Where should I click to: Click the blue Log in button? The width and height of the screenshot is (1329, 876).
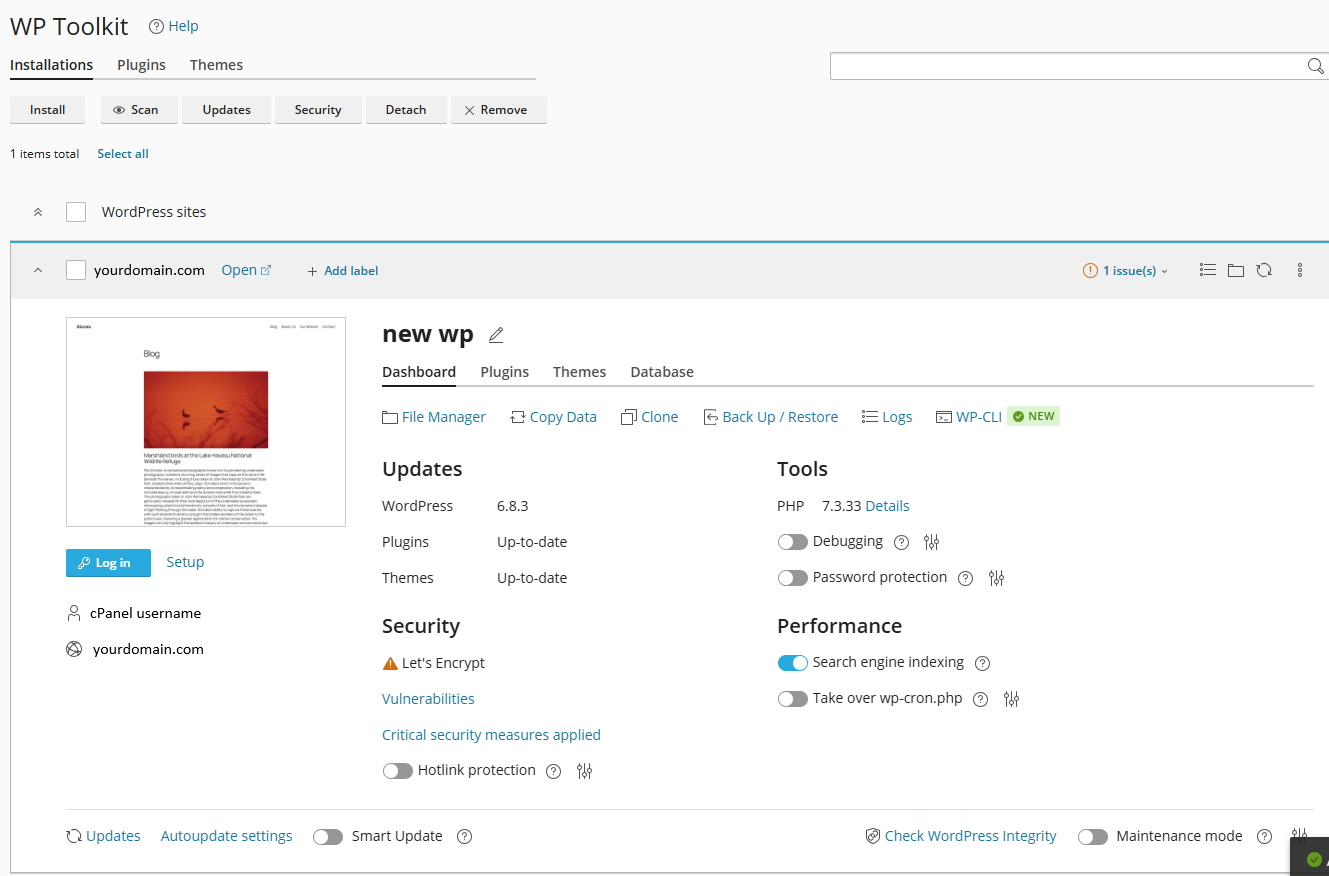(x=108, y=563)
